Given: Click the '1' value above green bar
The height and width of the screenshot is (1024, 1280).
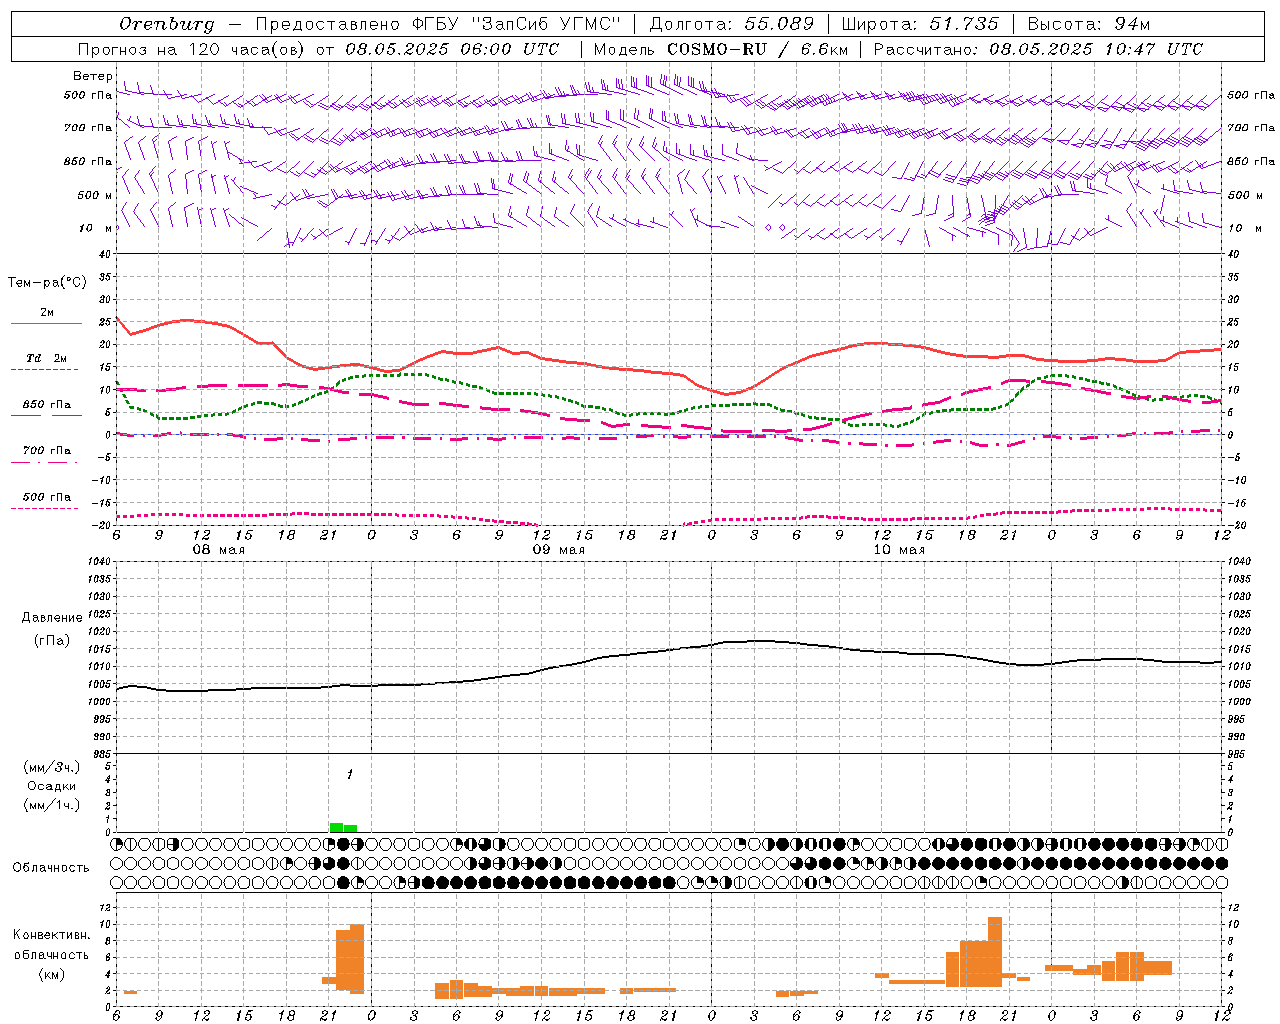Looking at the screenshot, I should click(x=350, y=774).
